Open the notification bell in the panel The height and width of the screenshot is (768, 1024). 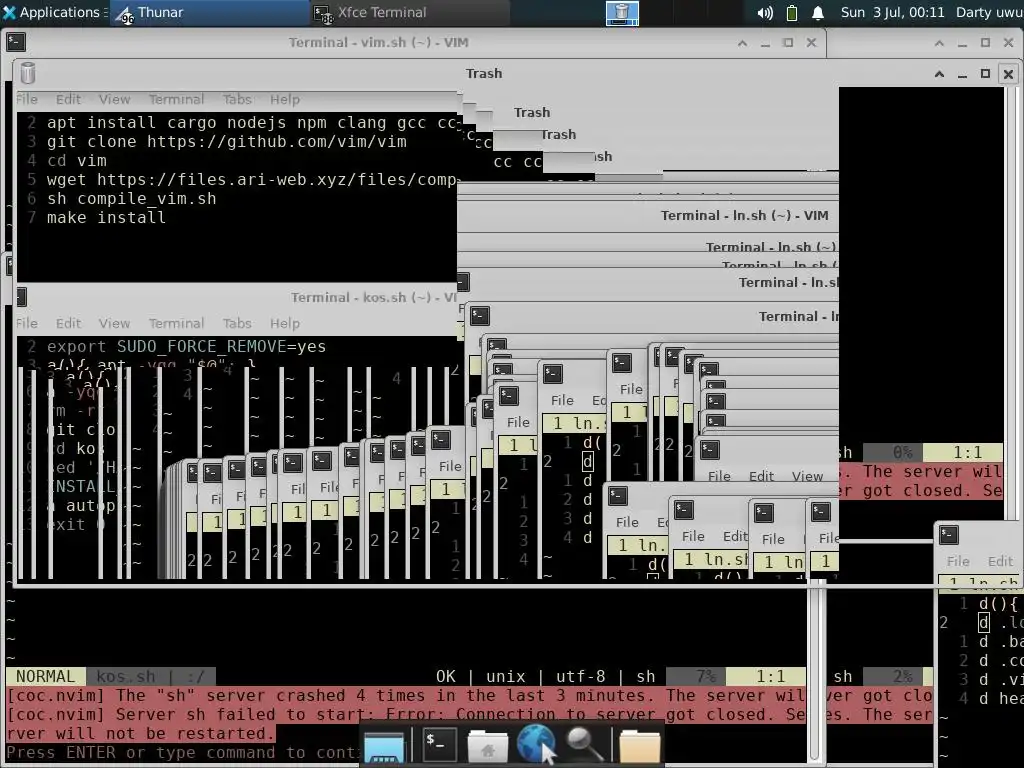tap(818, 12)
